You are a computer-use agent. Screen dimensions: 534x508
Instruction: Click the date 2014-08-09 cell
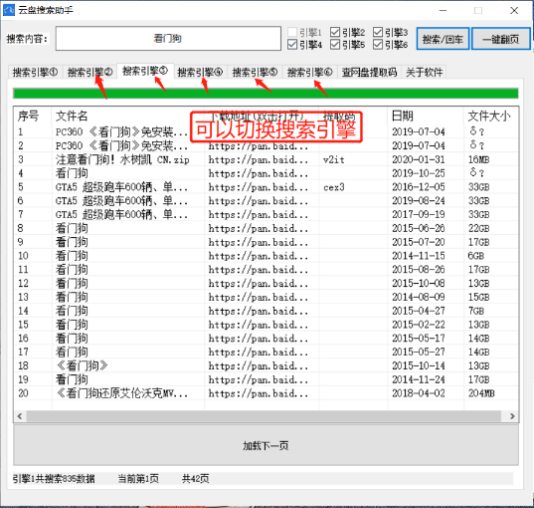click(x=419, y=297)
